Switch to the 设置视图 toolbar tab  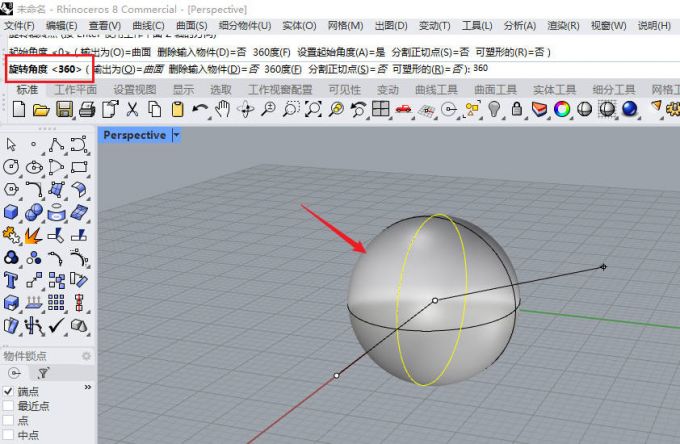tap(134, 90)
